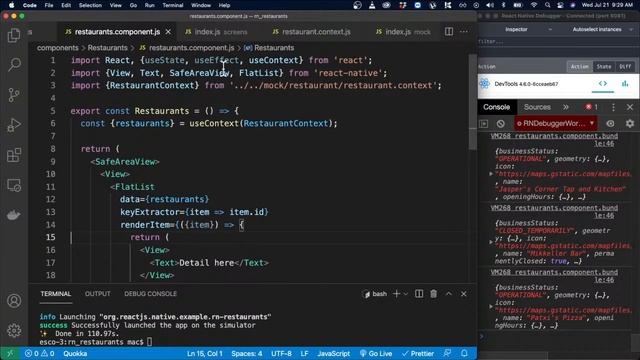Open the Terminal menu in menu bar
640x360 pixels.
(x=173, y=5)
